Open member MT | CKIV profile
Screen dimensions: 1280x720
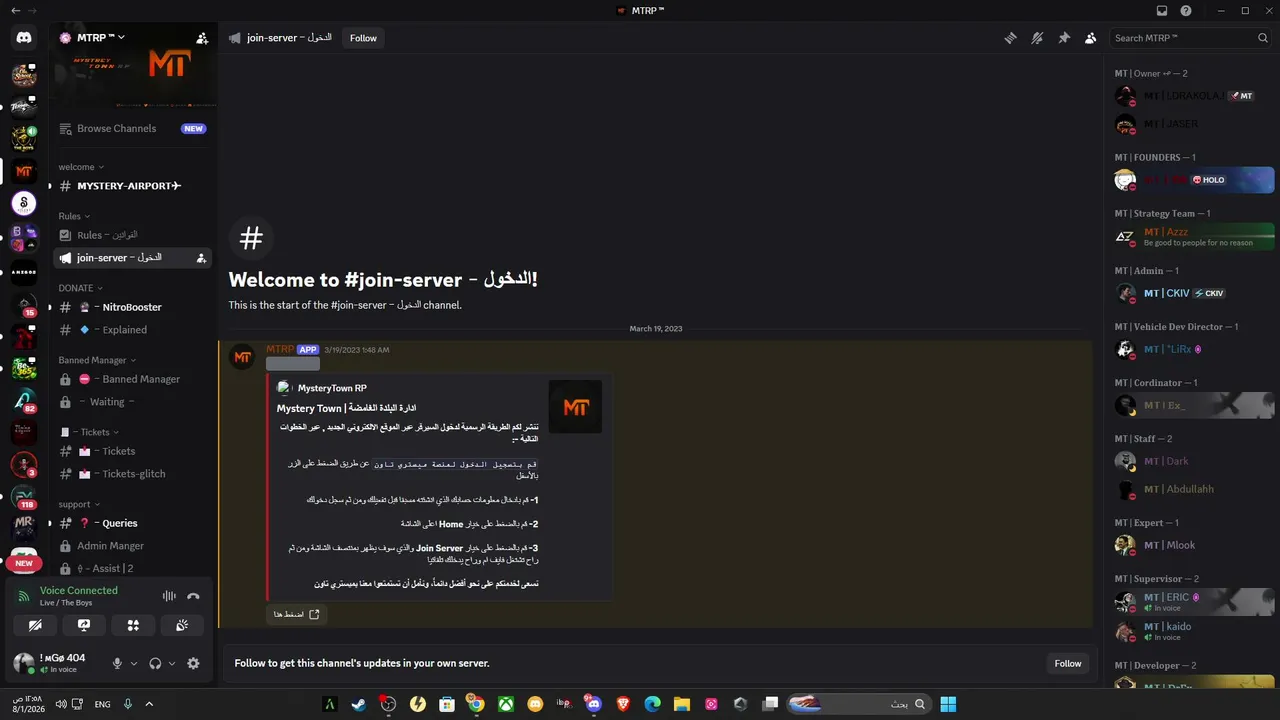[1194, 293]
